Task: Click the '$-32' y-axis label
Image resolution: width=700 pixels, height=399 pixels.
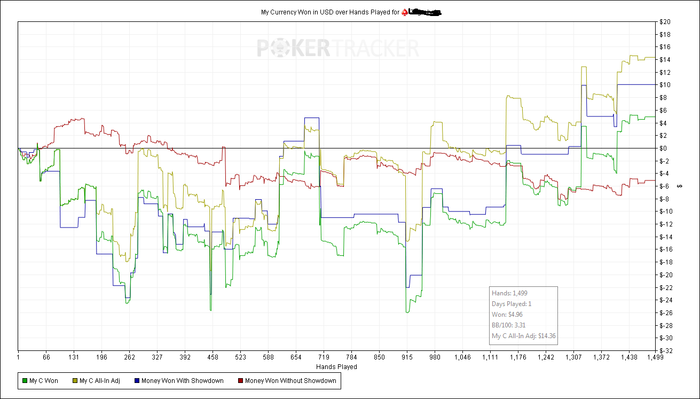Action: point(665,350)
